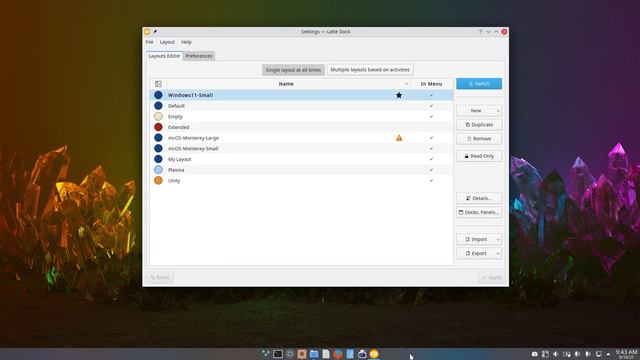Image resolution: width=640 pixels, height=360 pixels.
Task: Toggle the Read Only button
Action: (x=479, y=156)
